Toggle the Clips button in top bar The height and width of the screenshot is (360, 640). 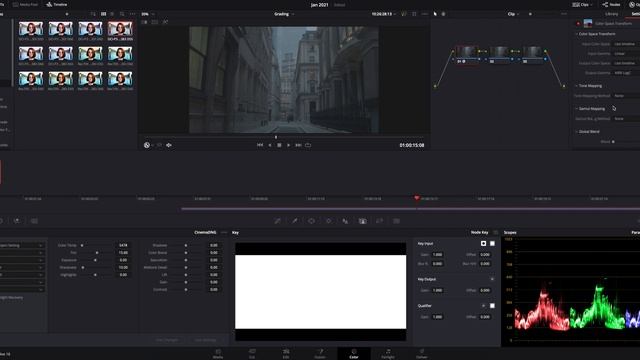[581, 4]
